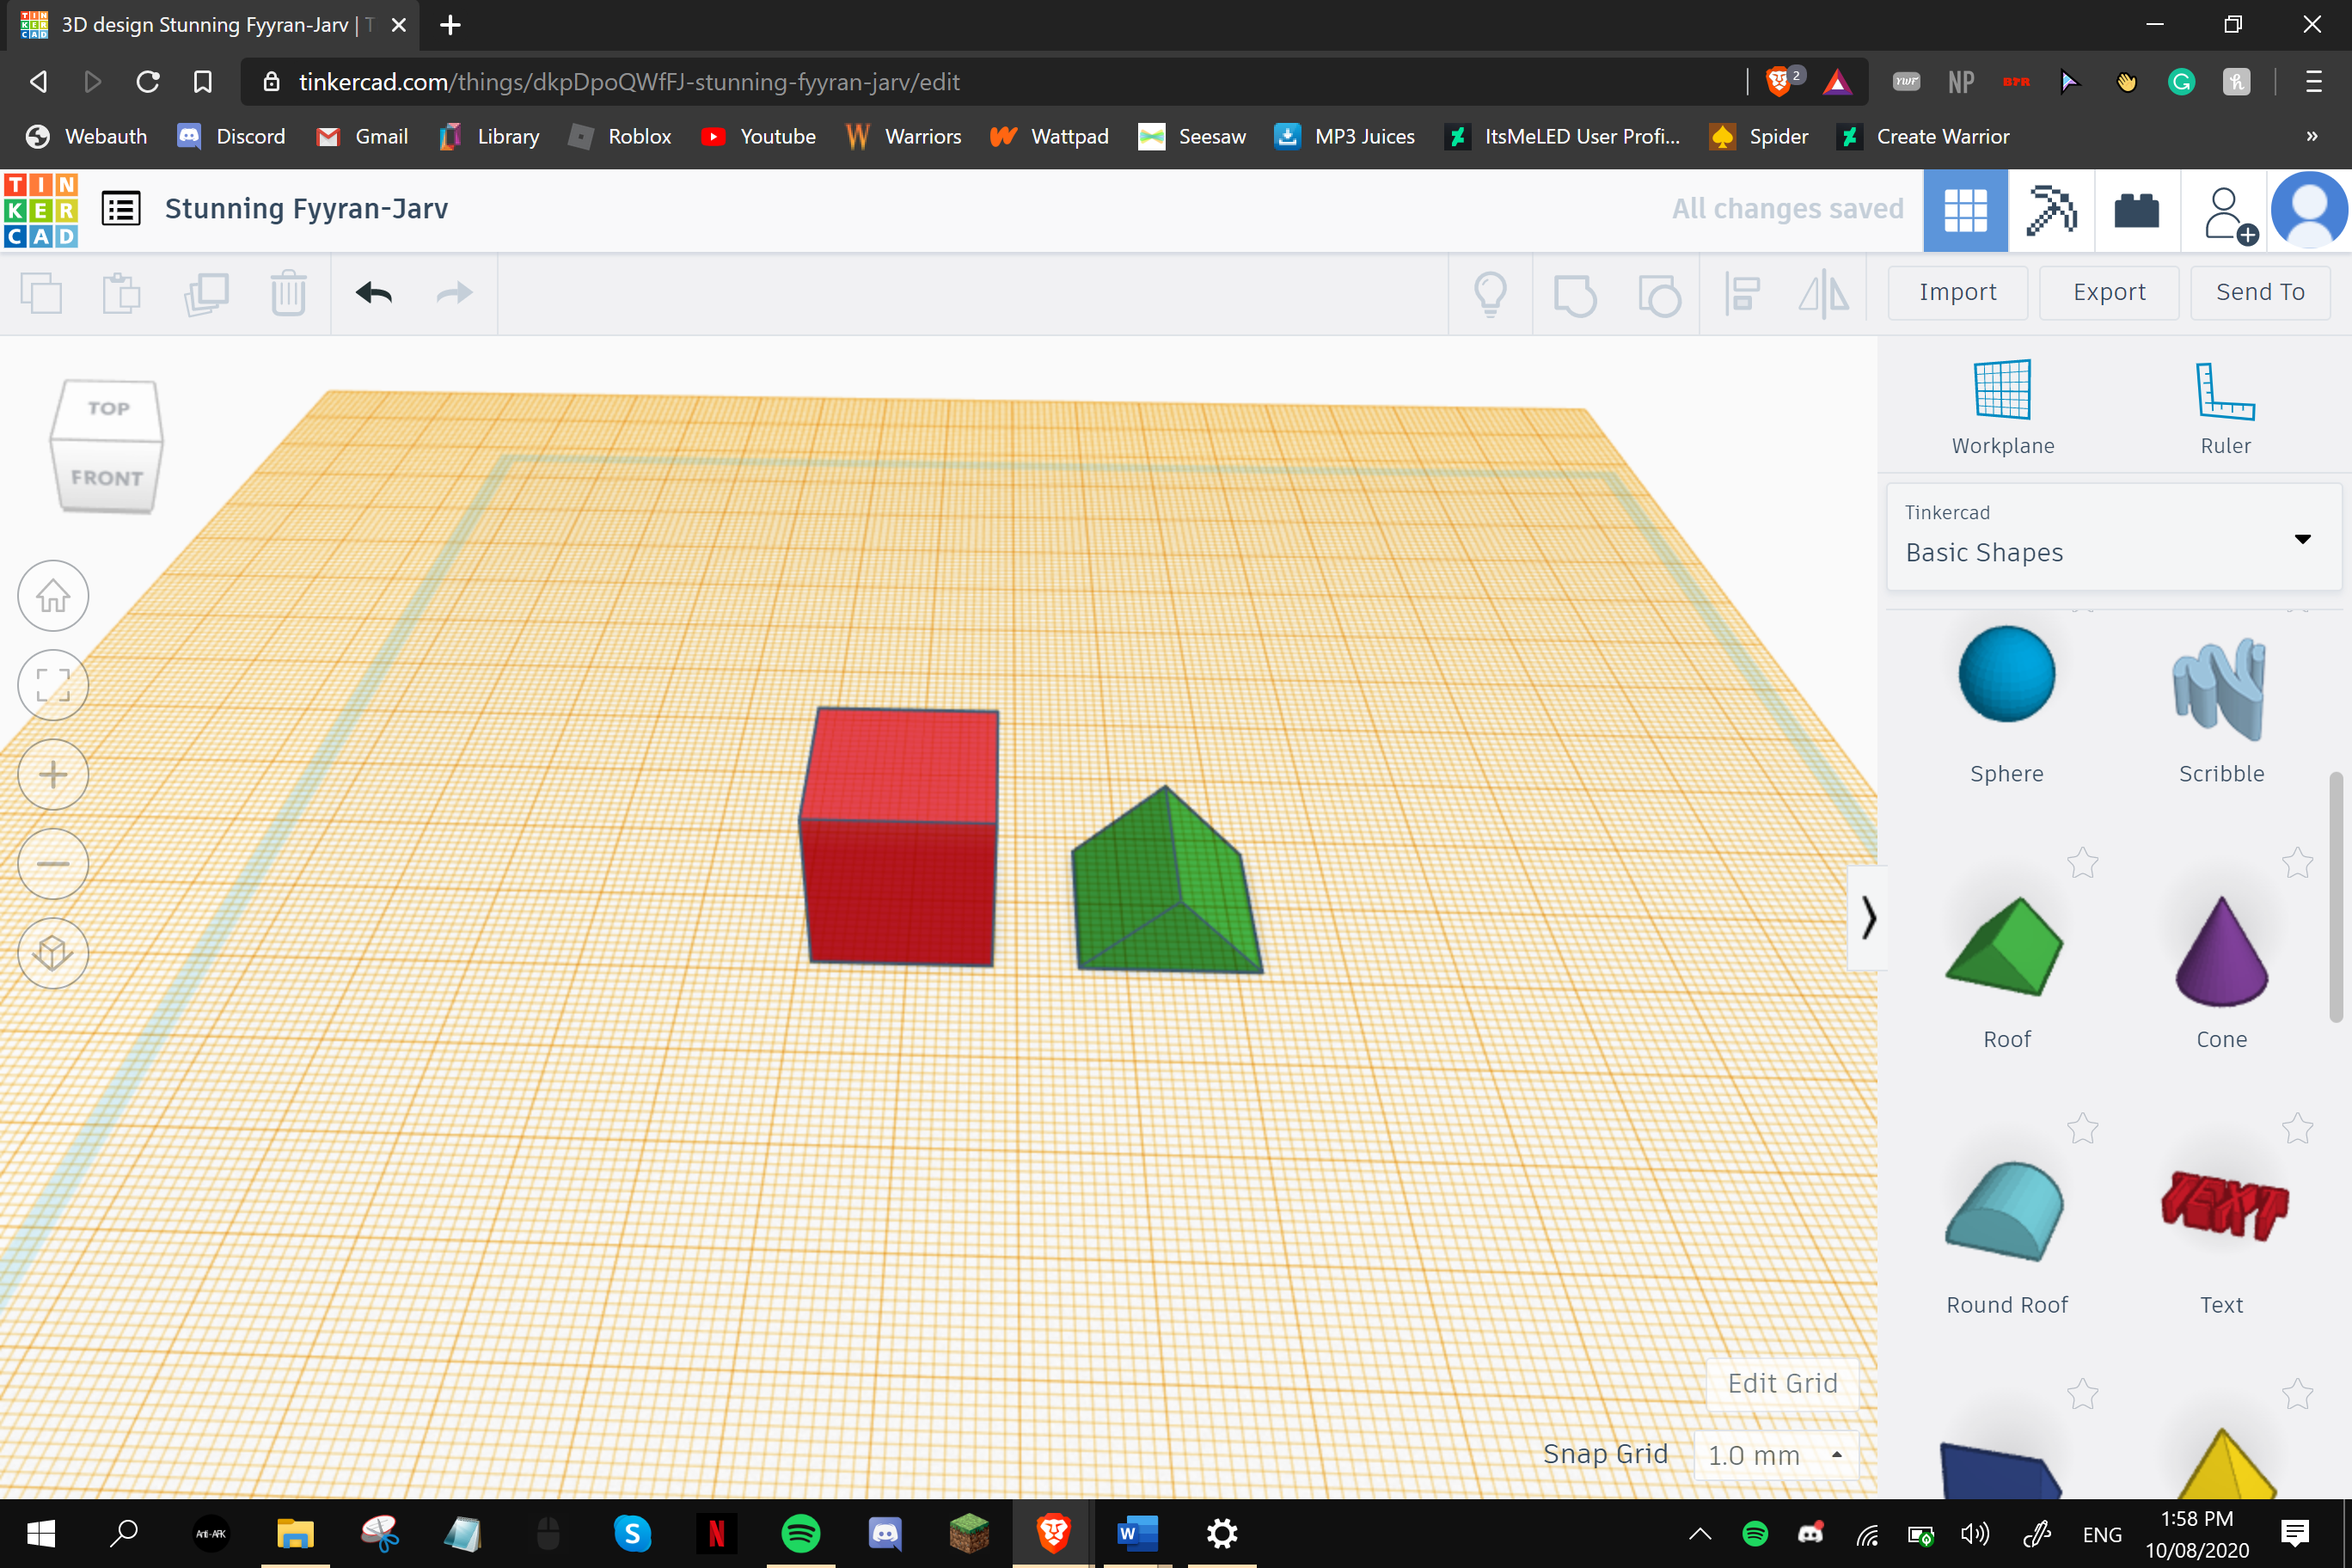
Task: Favorite the Roof shape star
Action: click(2082, 862)
